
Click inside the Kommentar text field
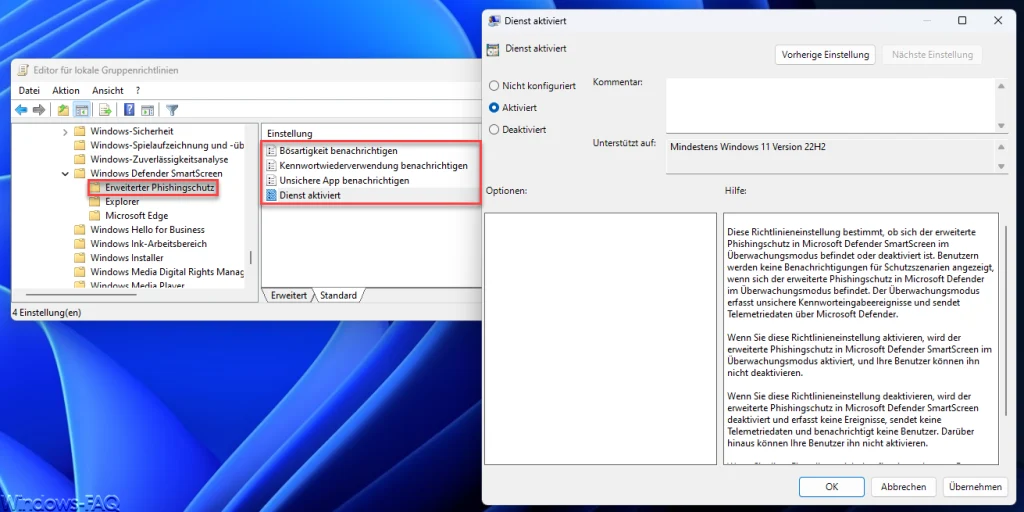(829, 105)
